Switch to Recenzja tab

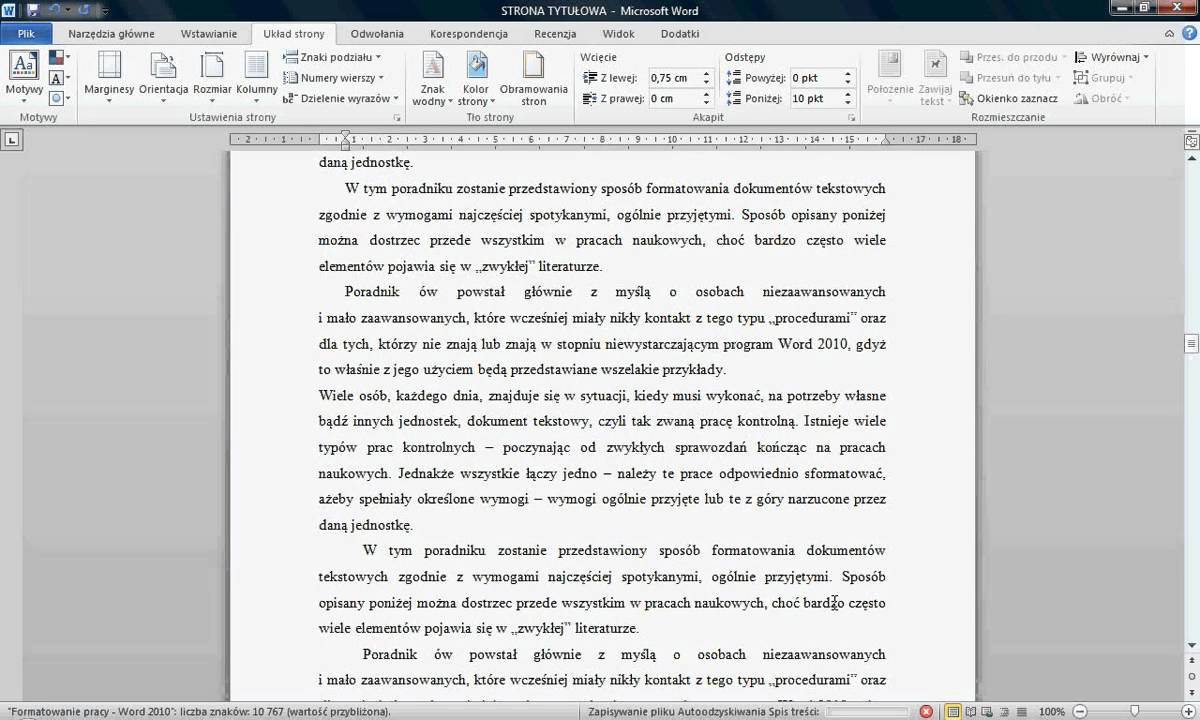[x=555, y=33]
